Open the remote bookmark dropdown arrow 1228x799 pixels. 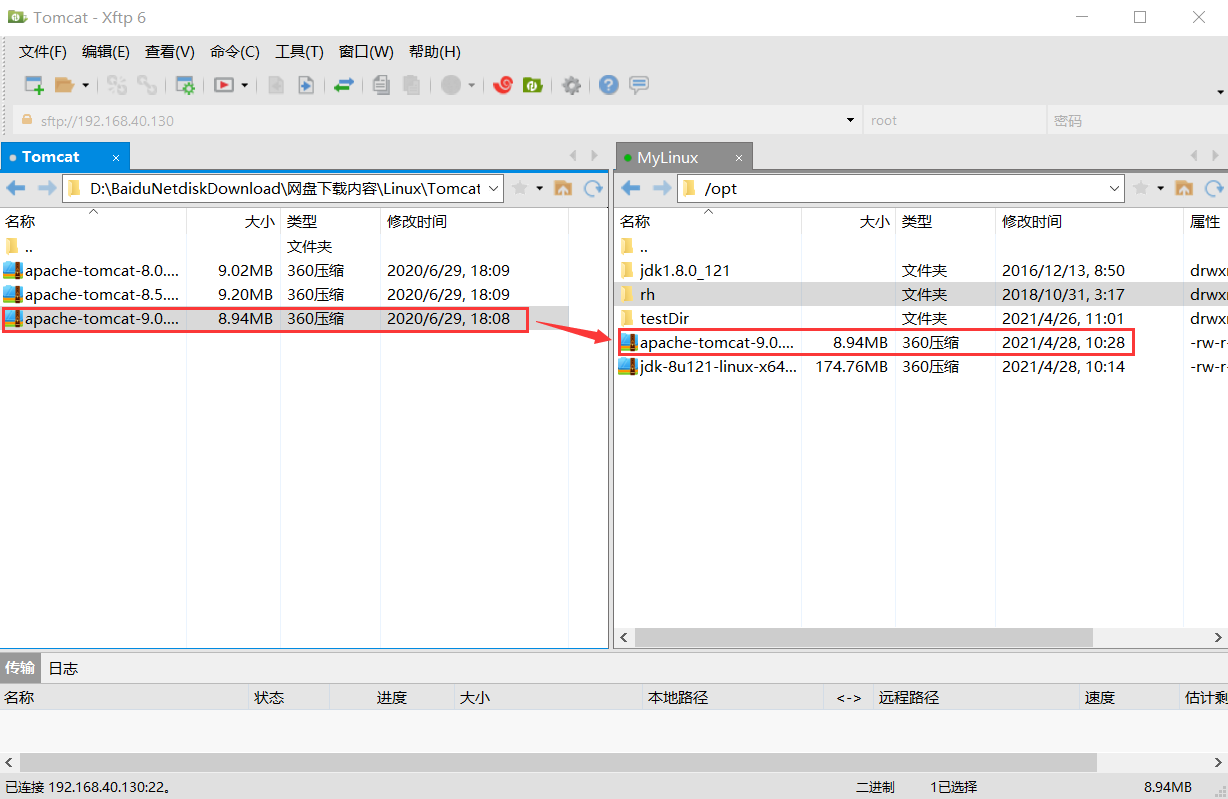pyautogui.click(x=1161, y=188)
